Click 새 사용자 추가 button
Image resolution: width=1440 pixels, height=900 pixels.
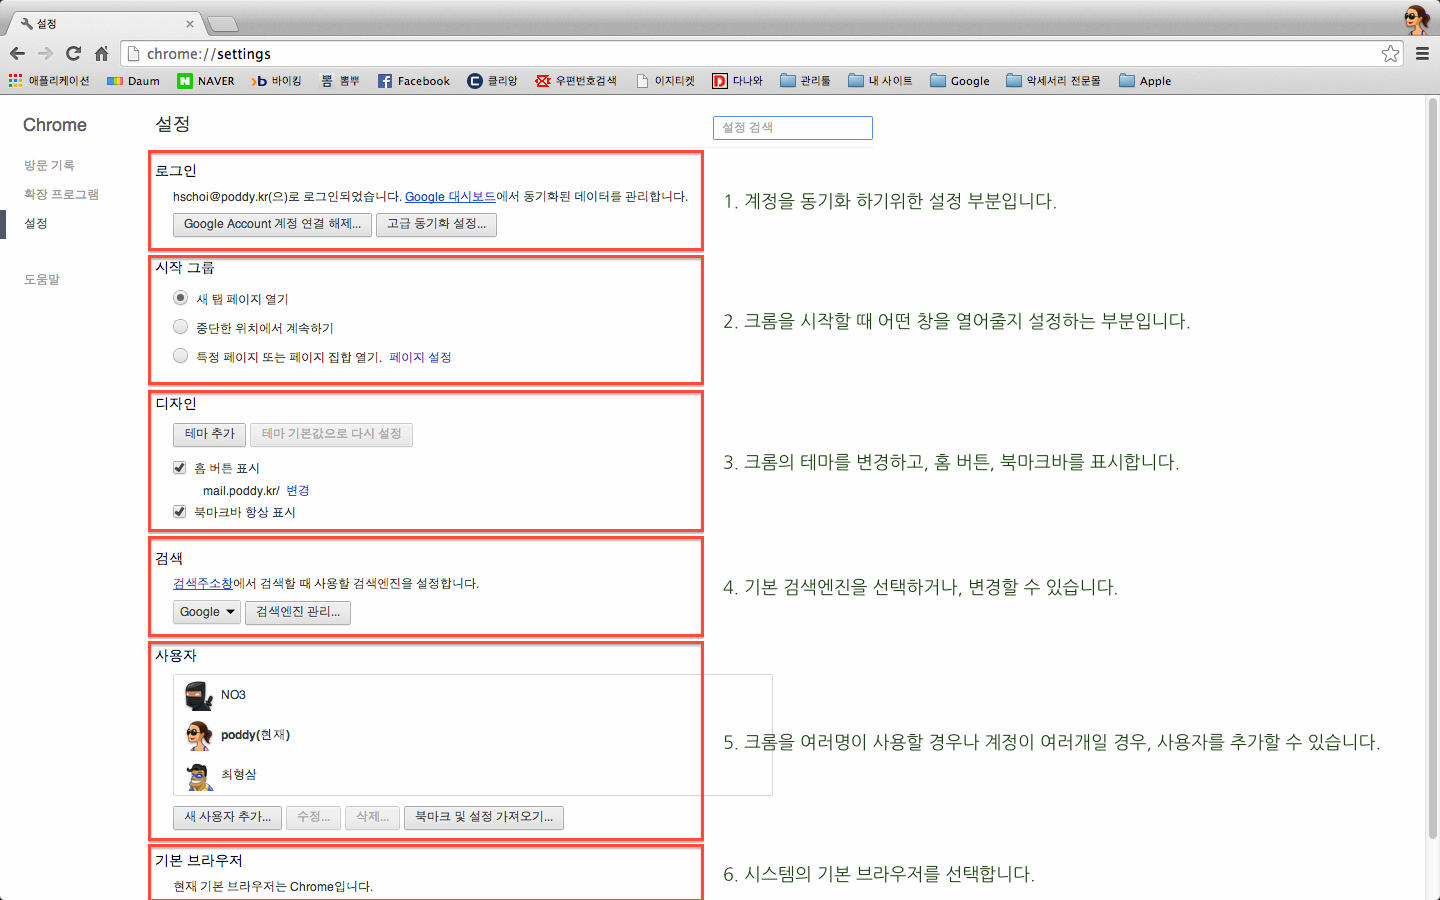click(227, 817)
